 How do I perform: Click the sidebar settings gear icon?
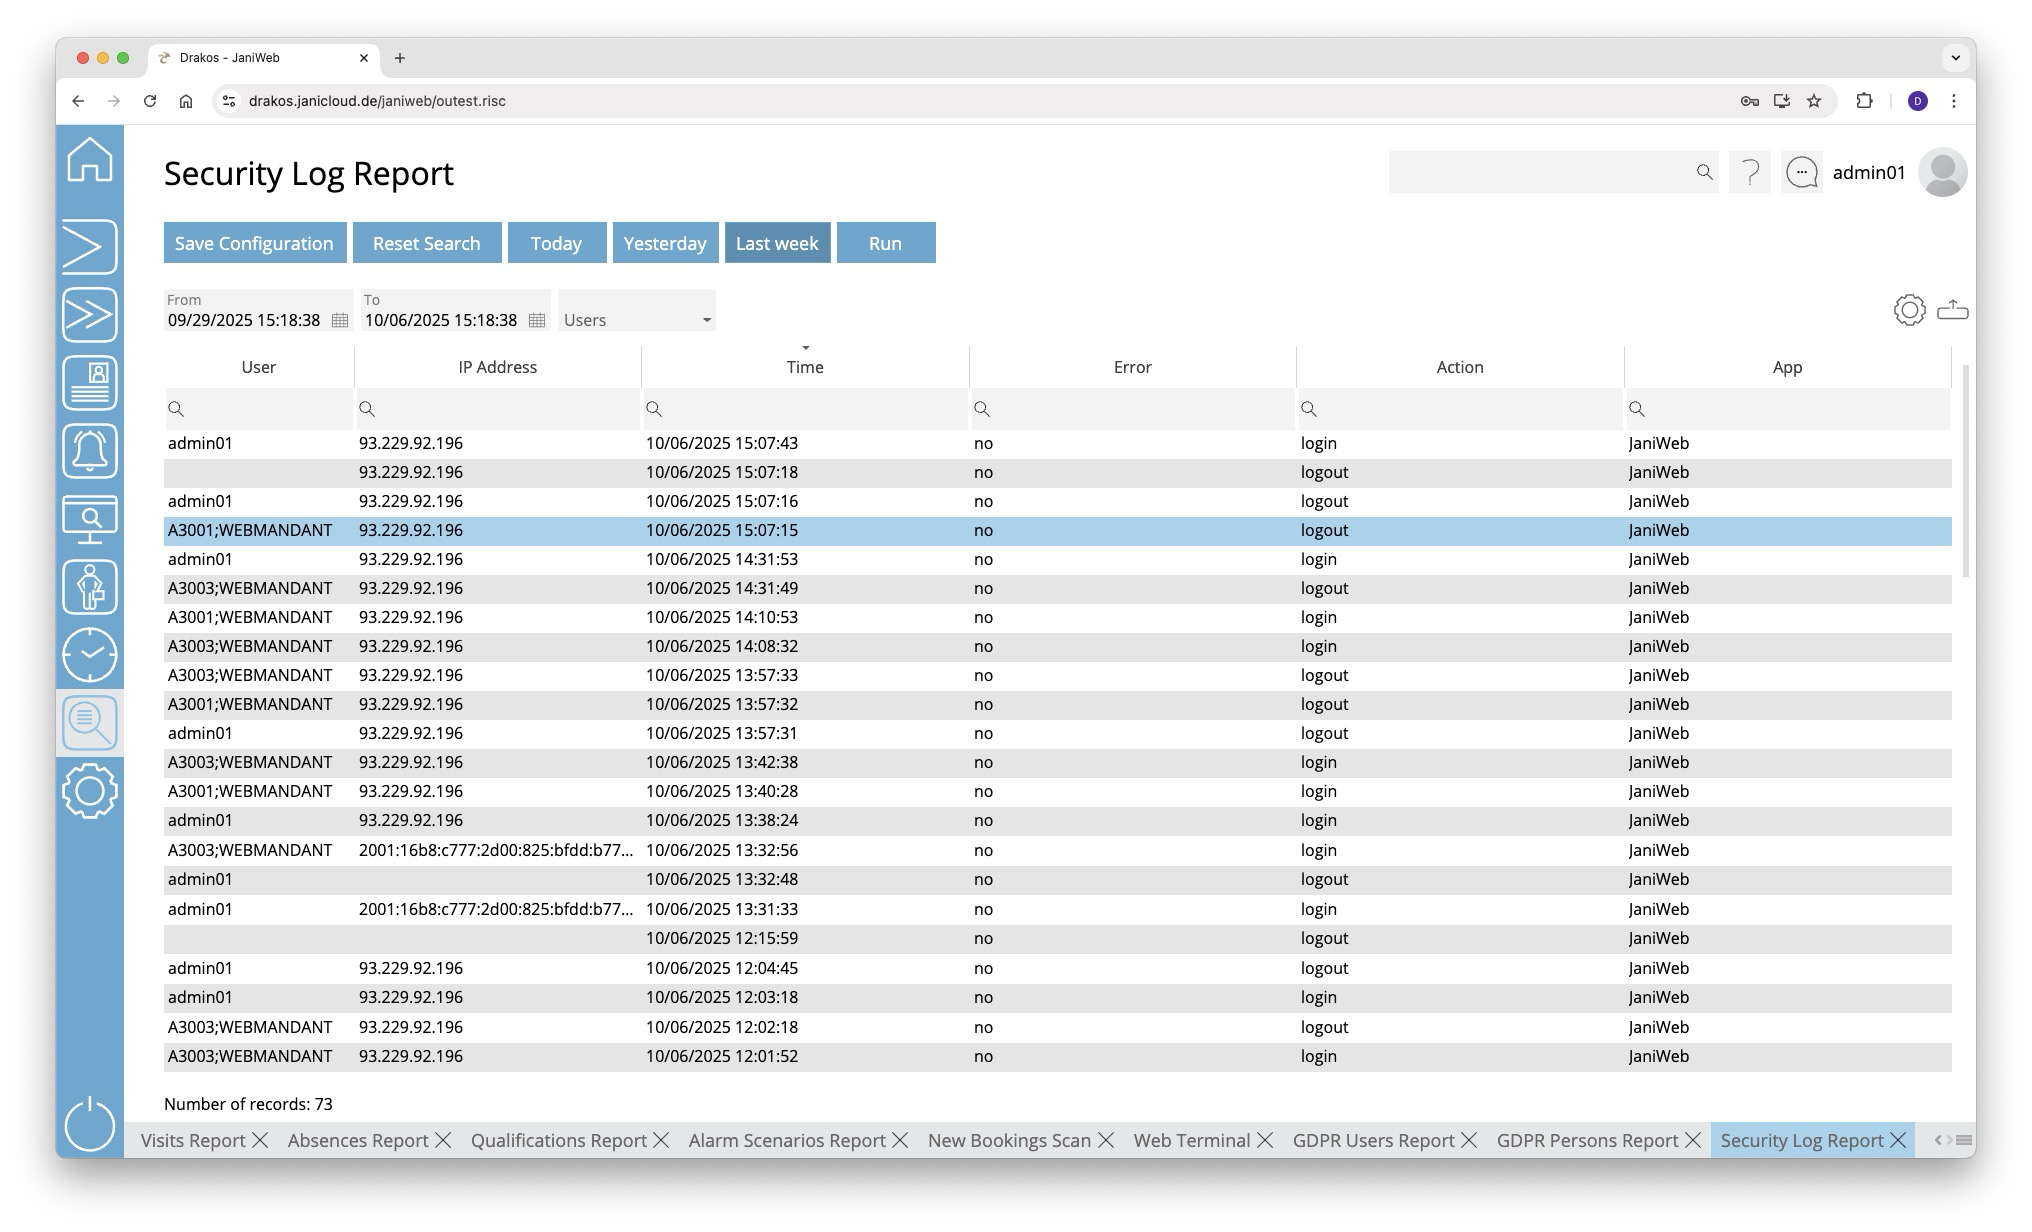[90, 791]
